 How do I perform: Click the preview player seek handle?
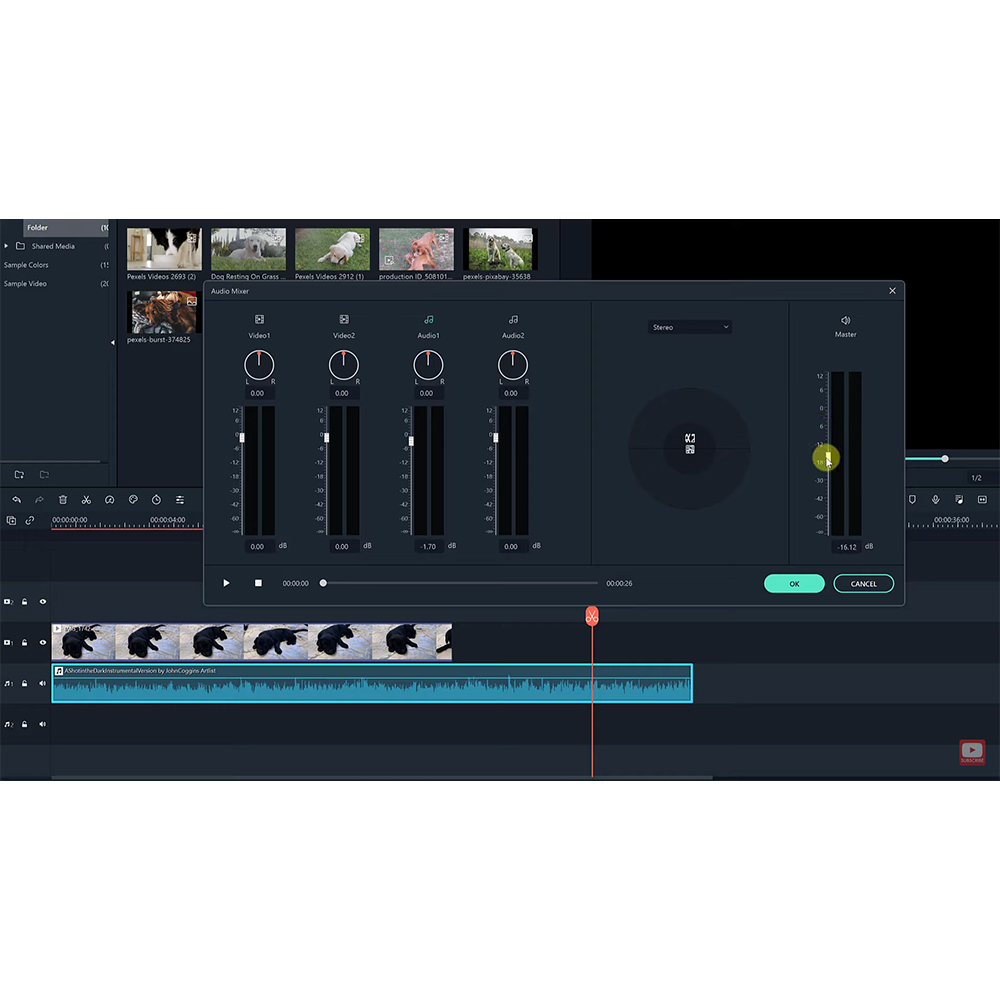[x=945, y=459]
